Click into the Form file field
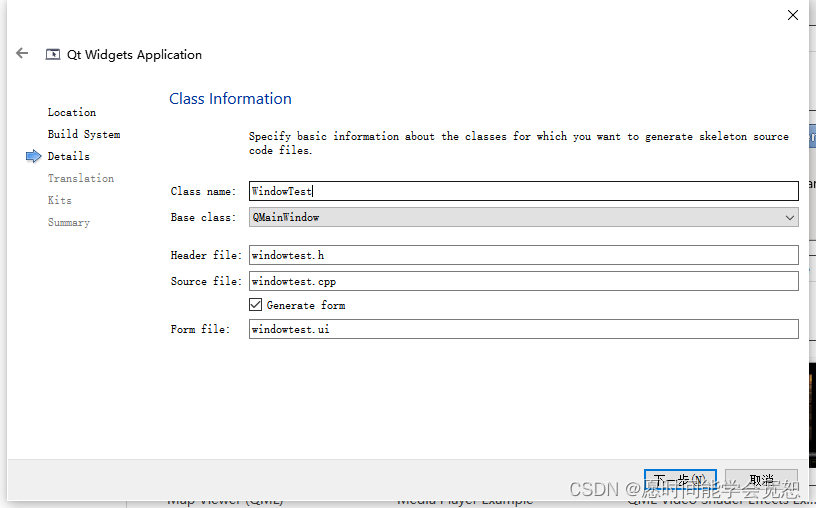This screenshot has width=816, height=508. pyautogui.click(x=524, y=329)
